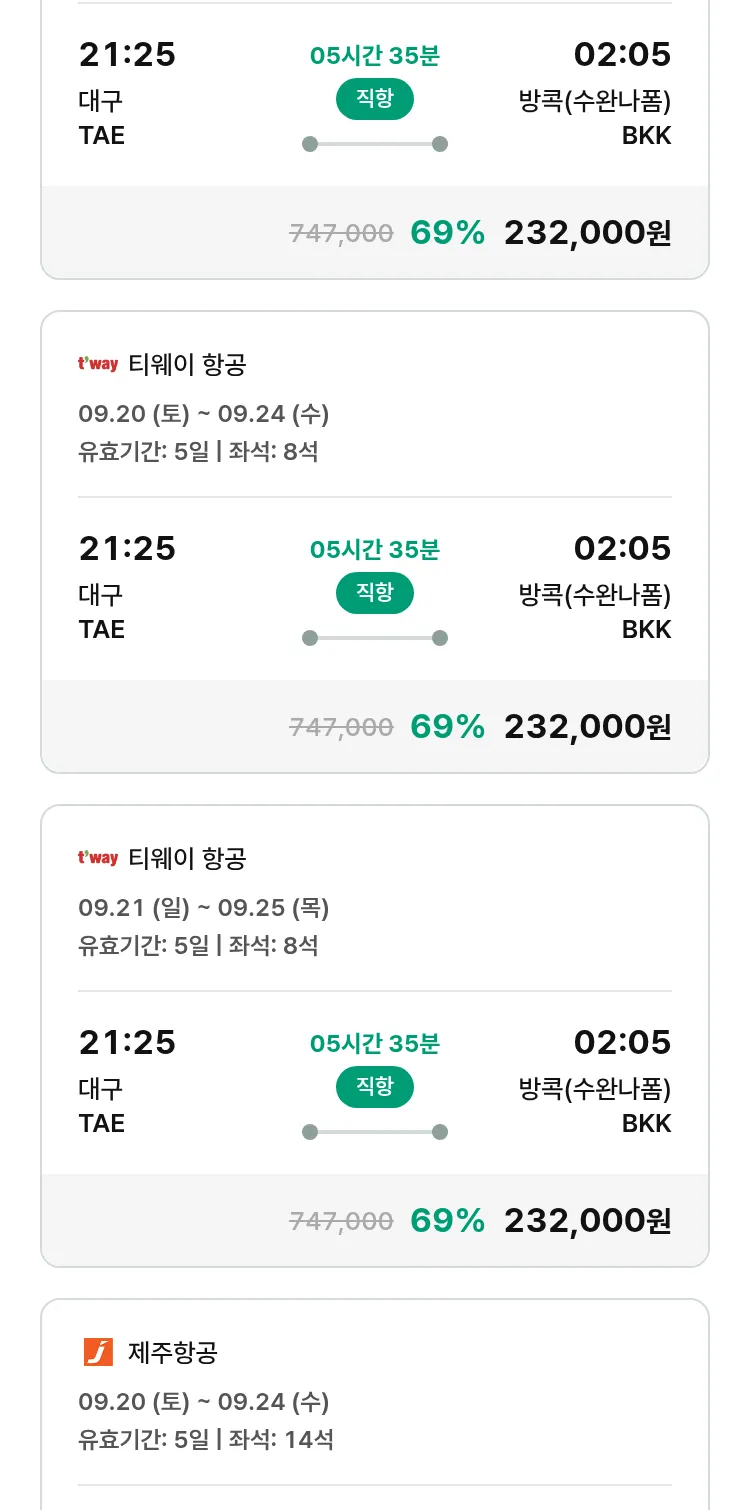
Task: Click the route line graphic in the 09.21 (일) card
Action: (375, 1132)
